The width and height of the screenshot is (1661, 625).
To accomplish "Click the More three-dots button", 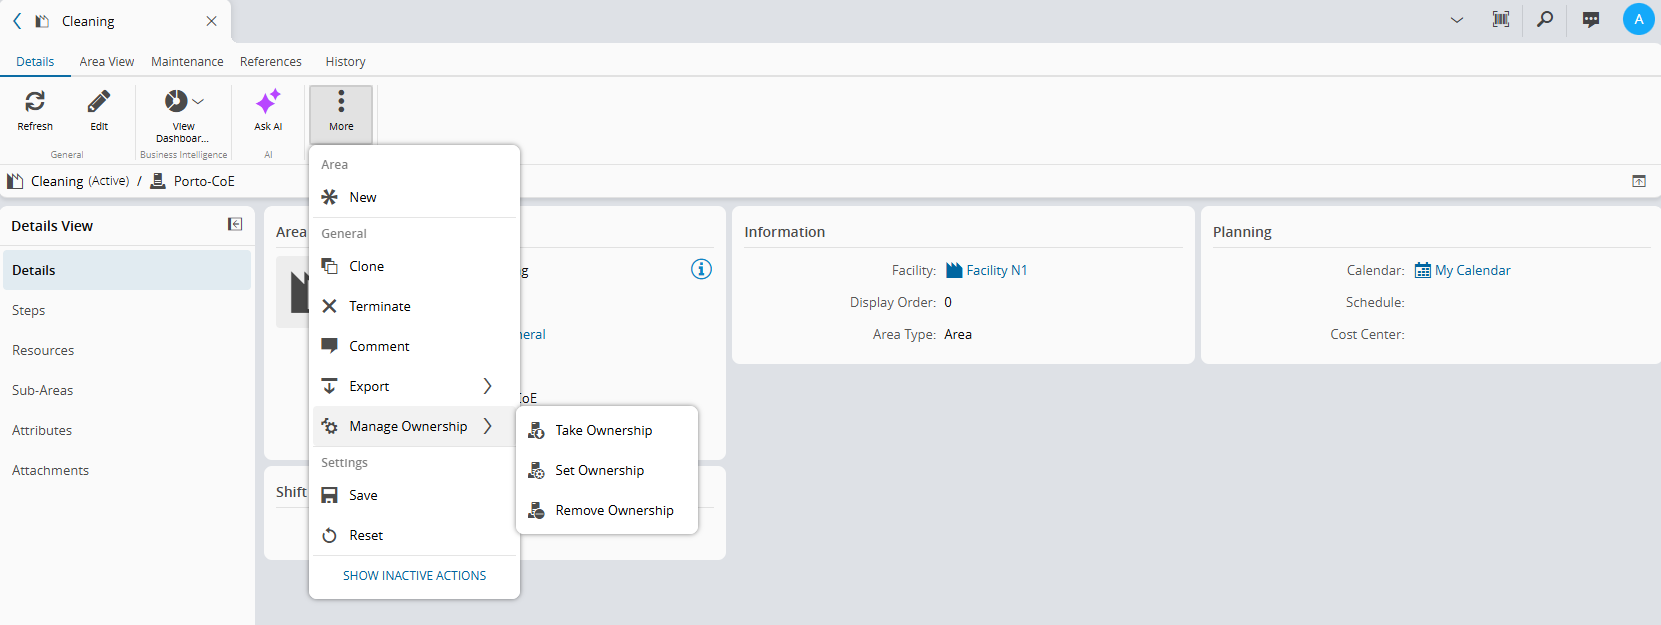I will point(341,113).
